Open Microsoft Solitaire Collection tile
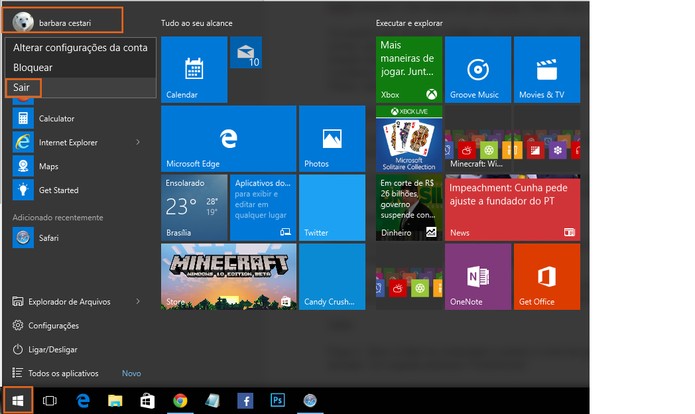This screenshot has height=414, width=695. click(x=409, y=139)
